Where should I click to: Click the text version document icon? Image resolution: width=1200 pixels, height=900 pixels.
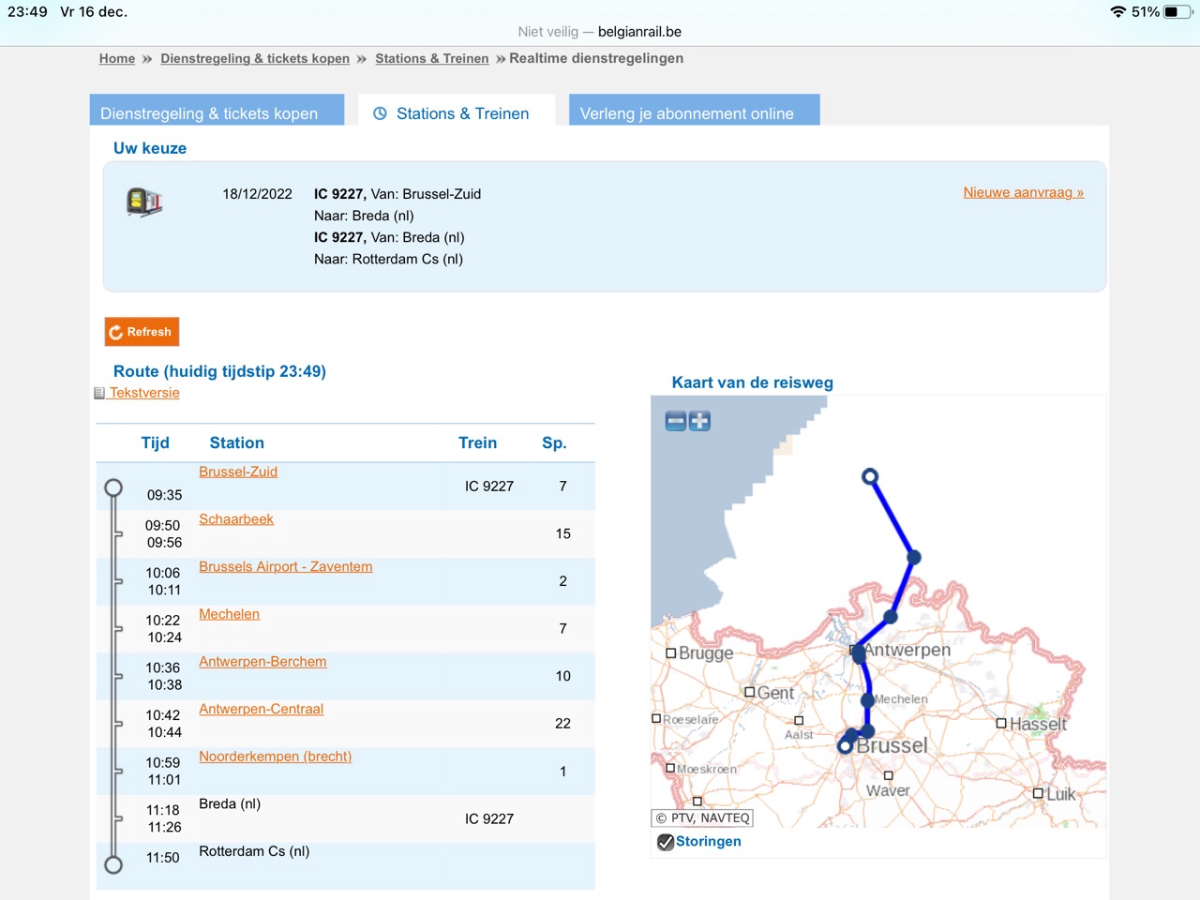[x=99, y=393]
